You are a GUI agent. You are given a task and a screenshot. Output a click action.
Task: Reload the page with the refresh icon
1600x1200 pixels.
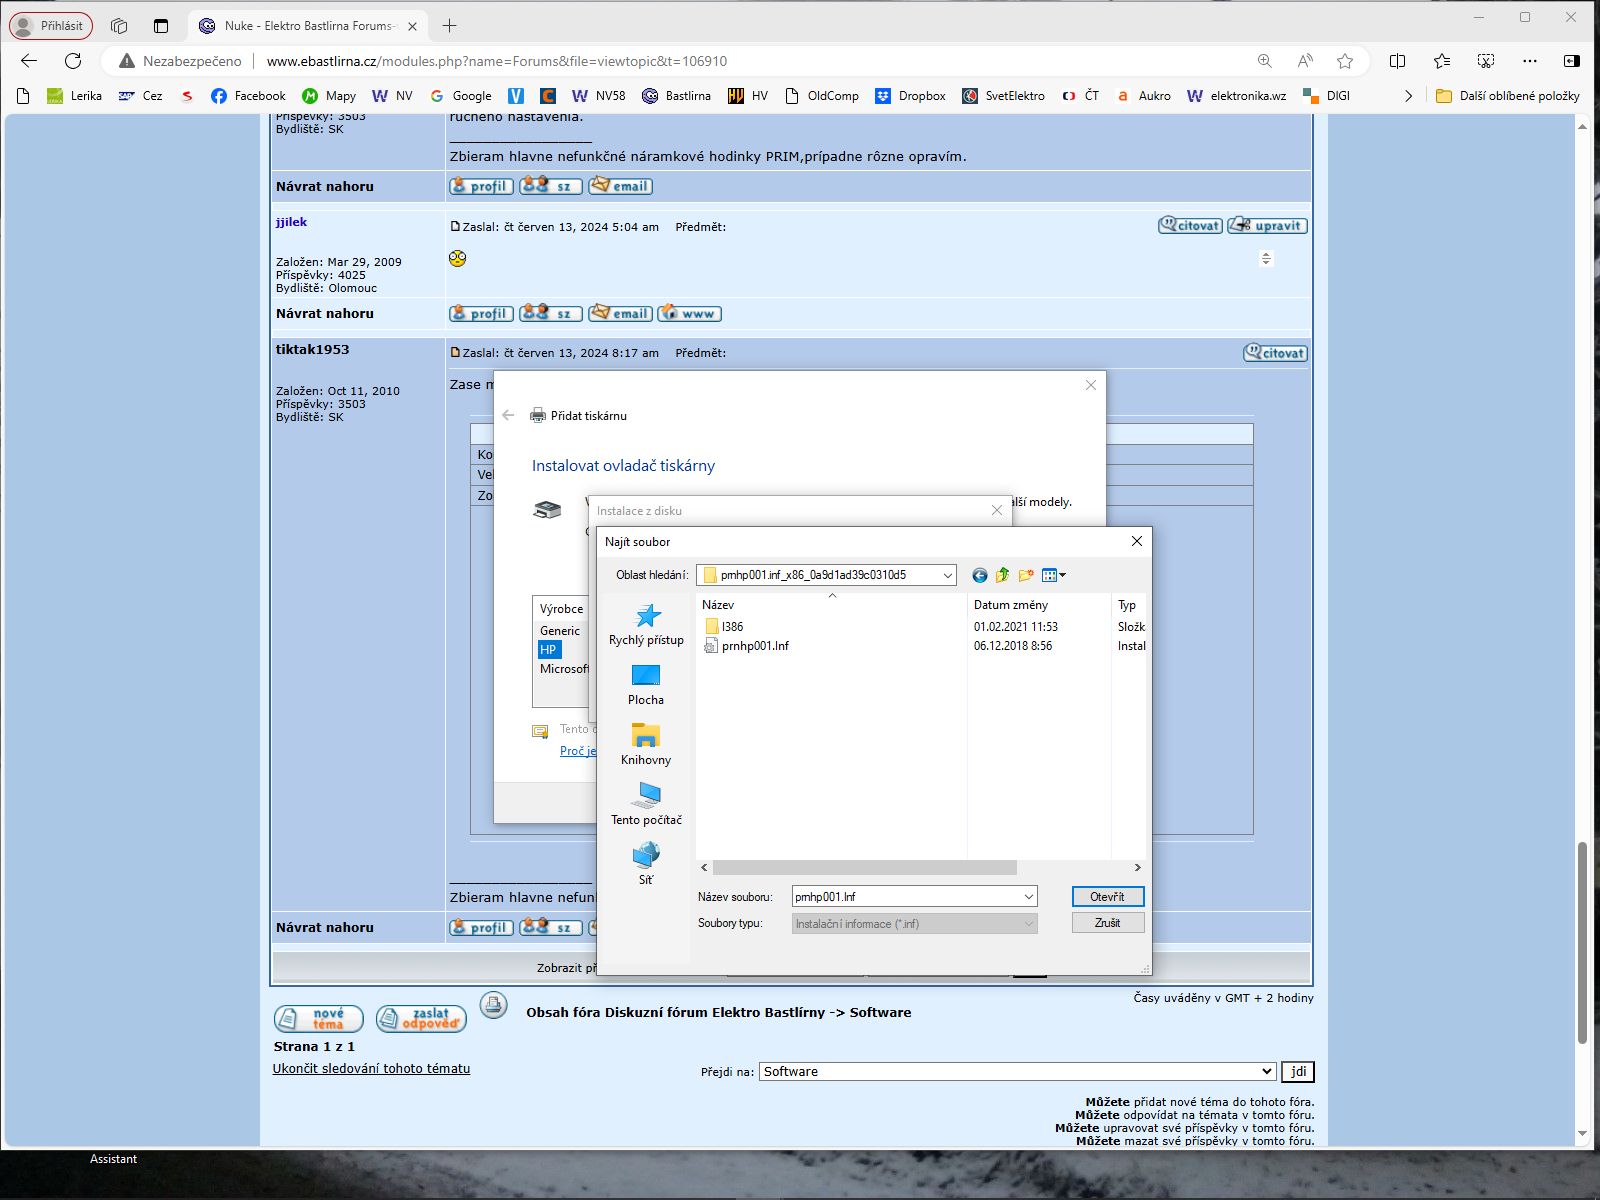coord(73,61)
